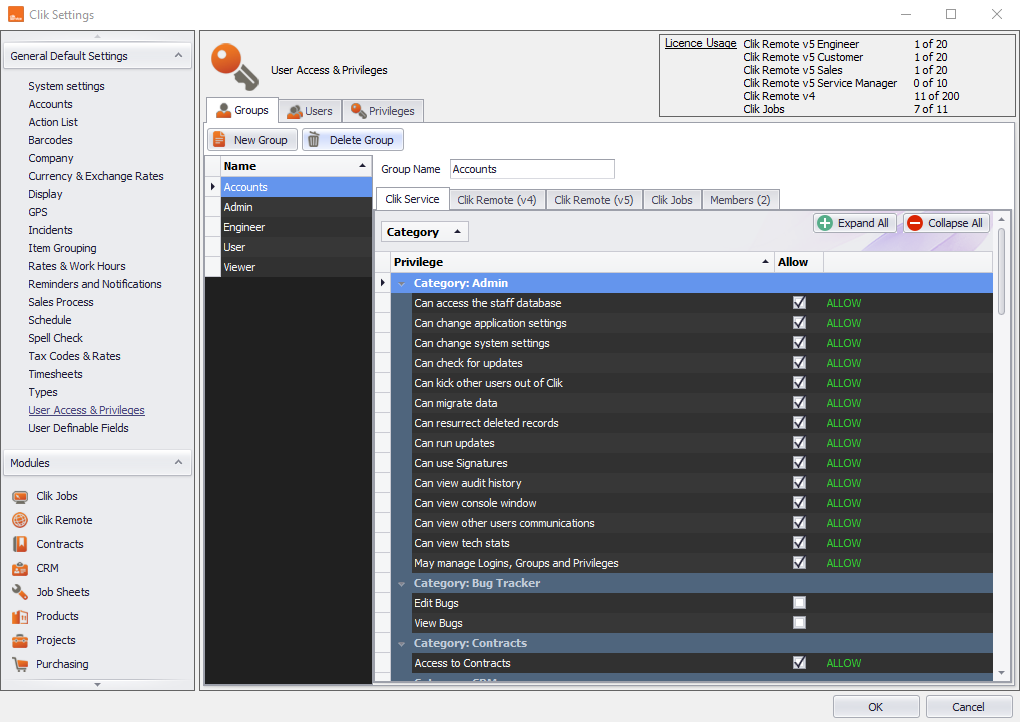This screenshot has height=722, width=1020.
Task: Click the OK button
Action: (x=876, y=707)
